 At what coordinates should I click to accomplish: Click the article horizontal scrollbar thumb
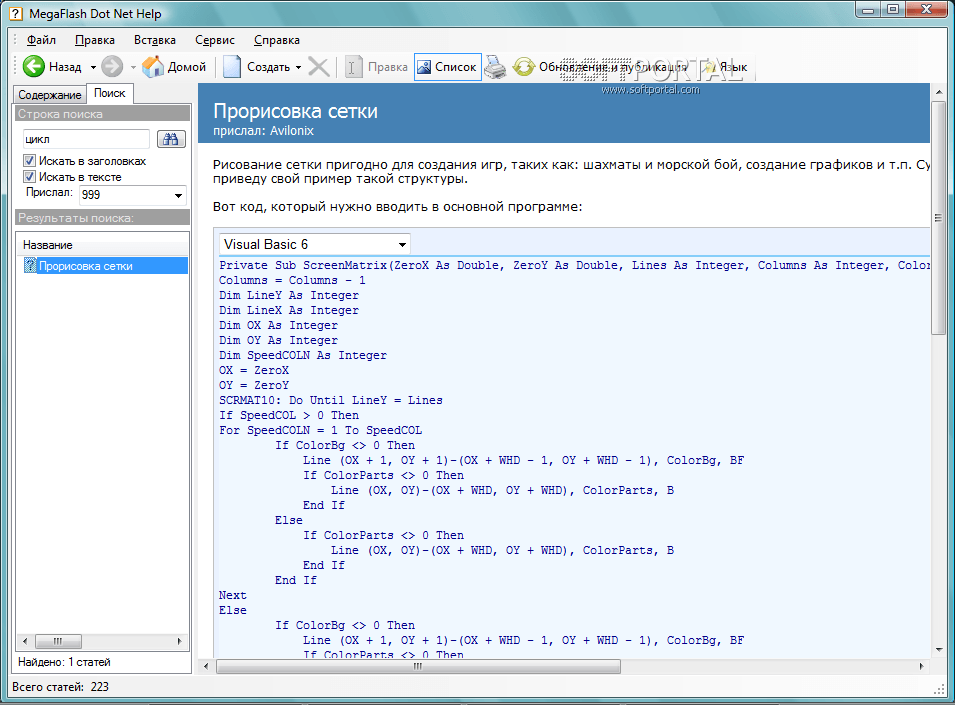(418, 667)
